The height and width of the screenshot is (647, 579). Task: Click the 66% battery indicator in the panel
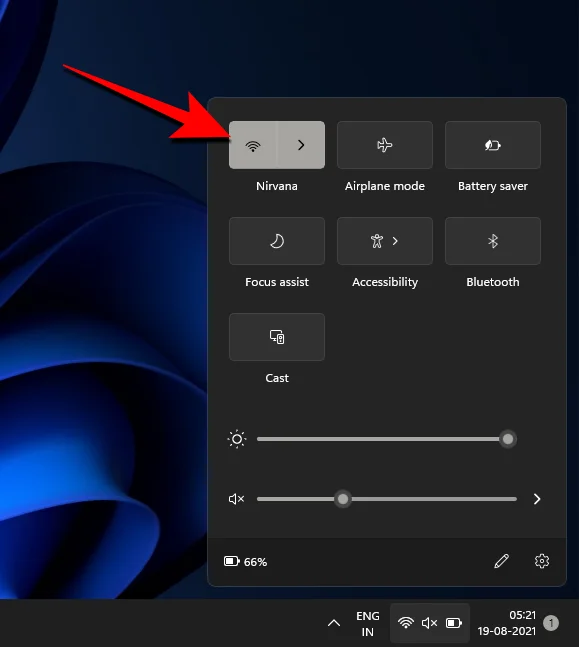pos(246,562)
